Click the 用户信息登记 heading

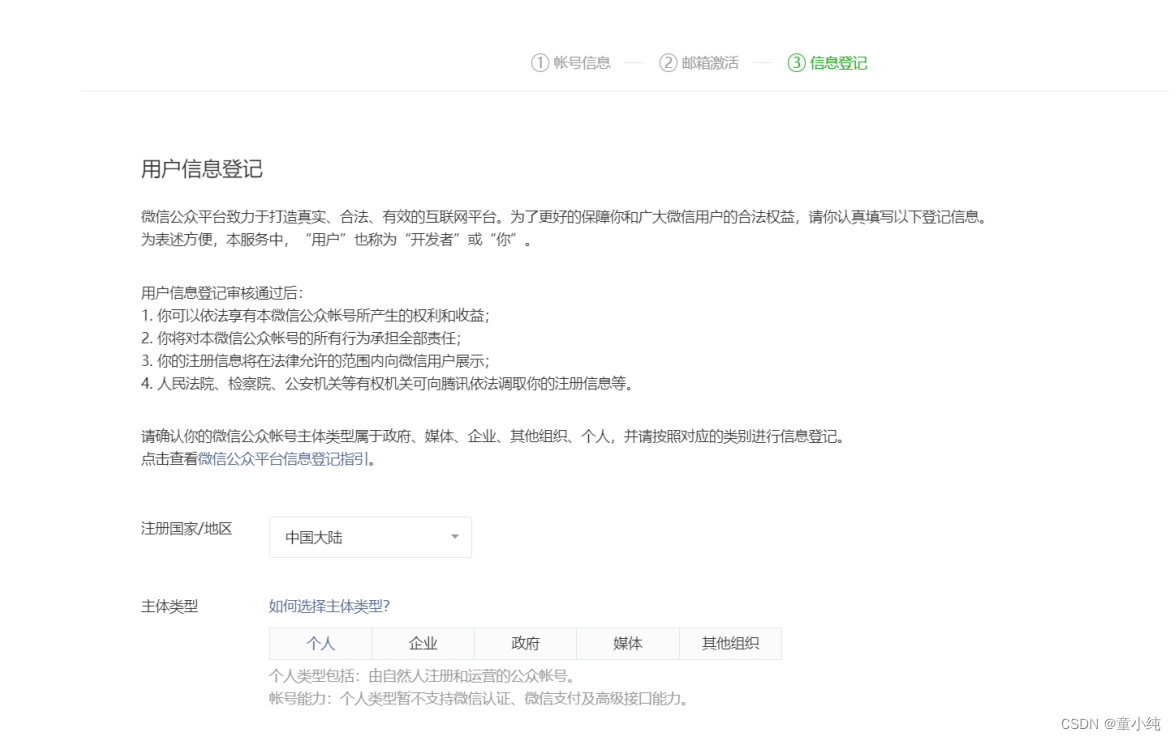202,169
